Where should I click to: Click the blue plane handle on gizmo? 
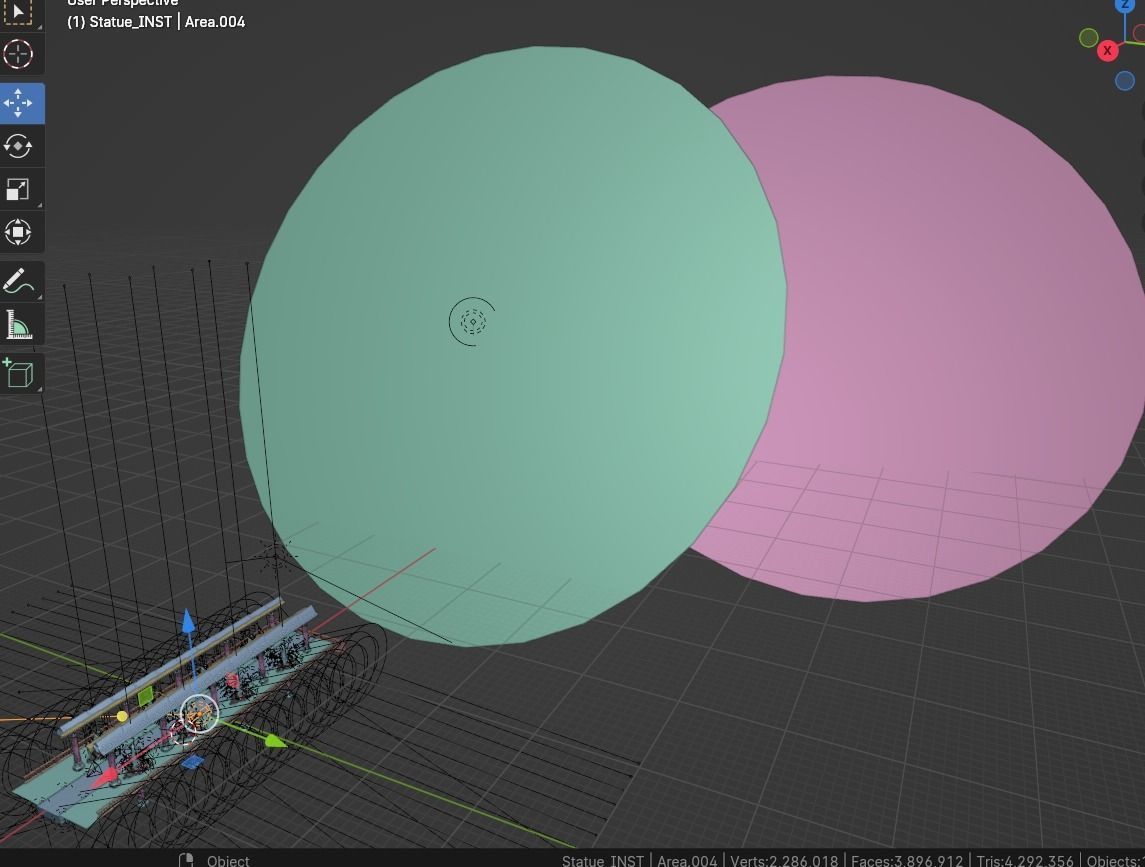click(x=192, y=763)
